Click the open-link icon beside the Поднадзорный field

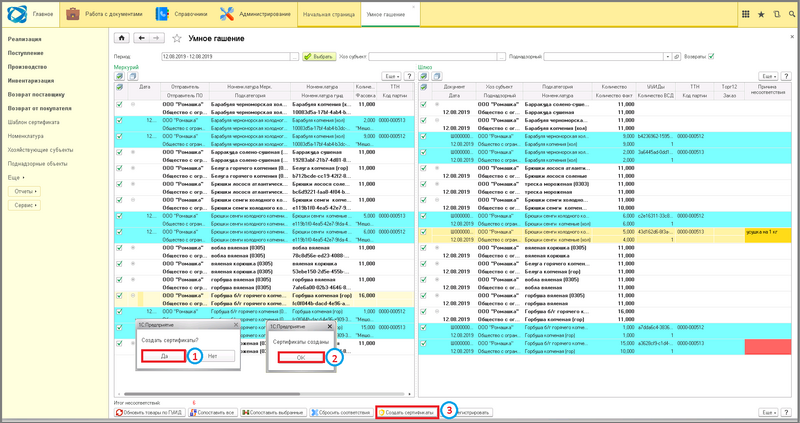point(677,57)
